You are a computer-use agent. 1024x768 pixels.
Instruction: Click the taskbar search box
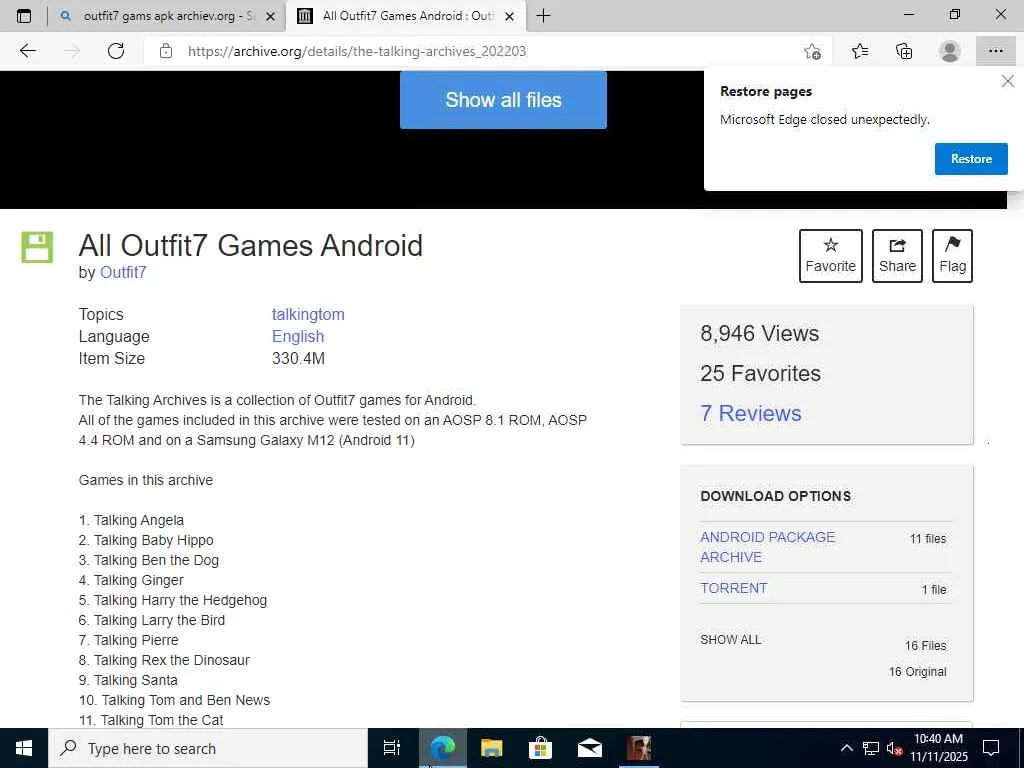208,748
